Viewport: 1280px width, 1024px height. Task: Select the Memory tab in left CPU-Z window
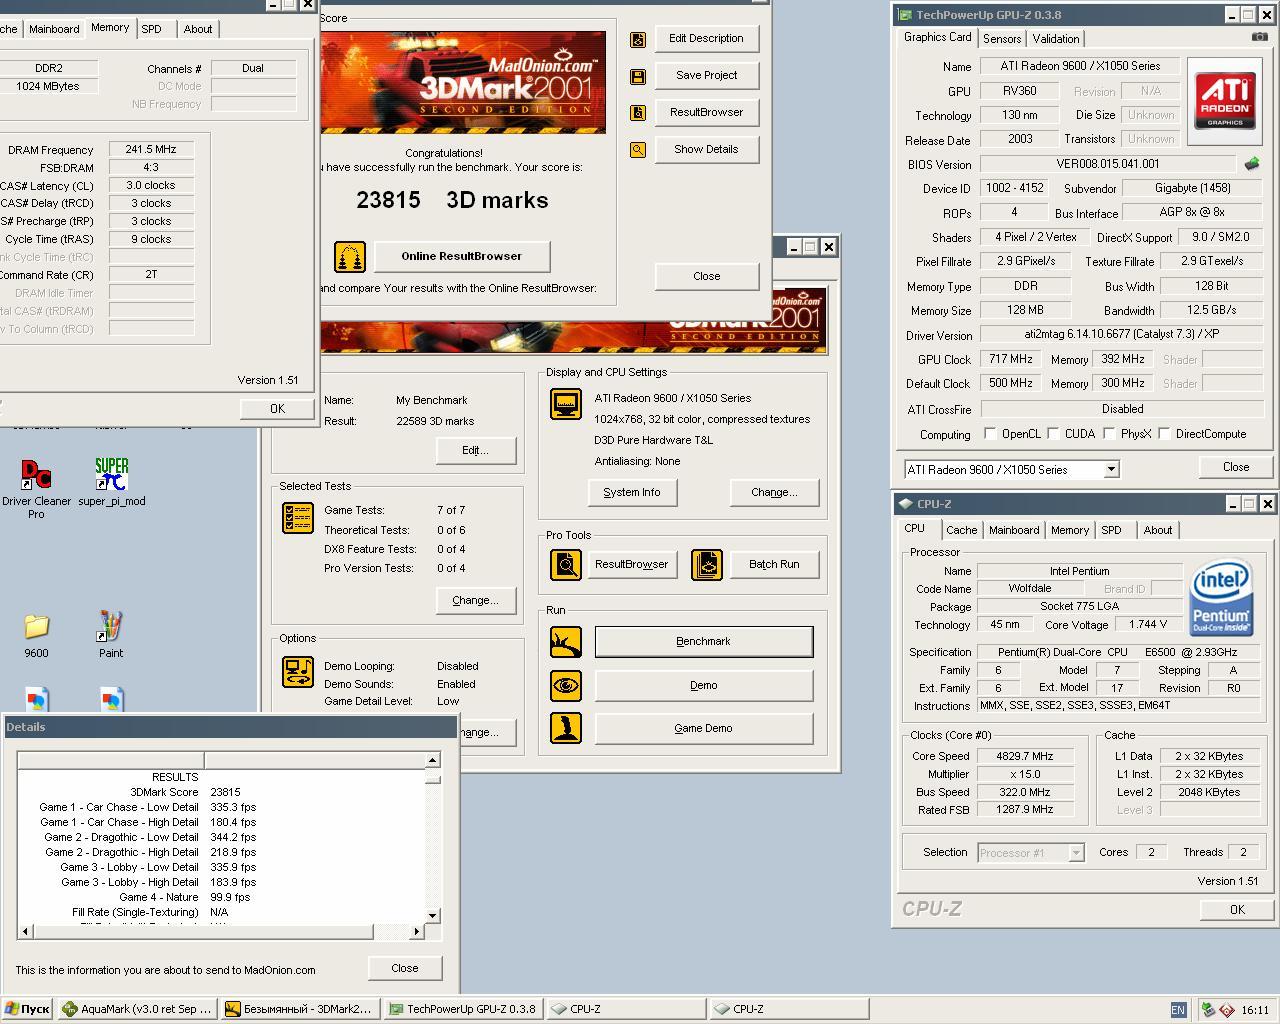tap(110, 28)
